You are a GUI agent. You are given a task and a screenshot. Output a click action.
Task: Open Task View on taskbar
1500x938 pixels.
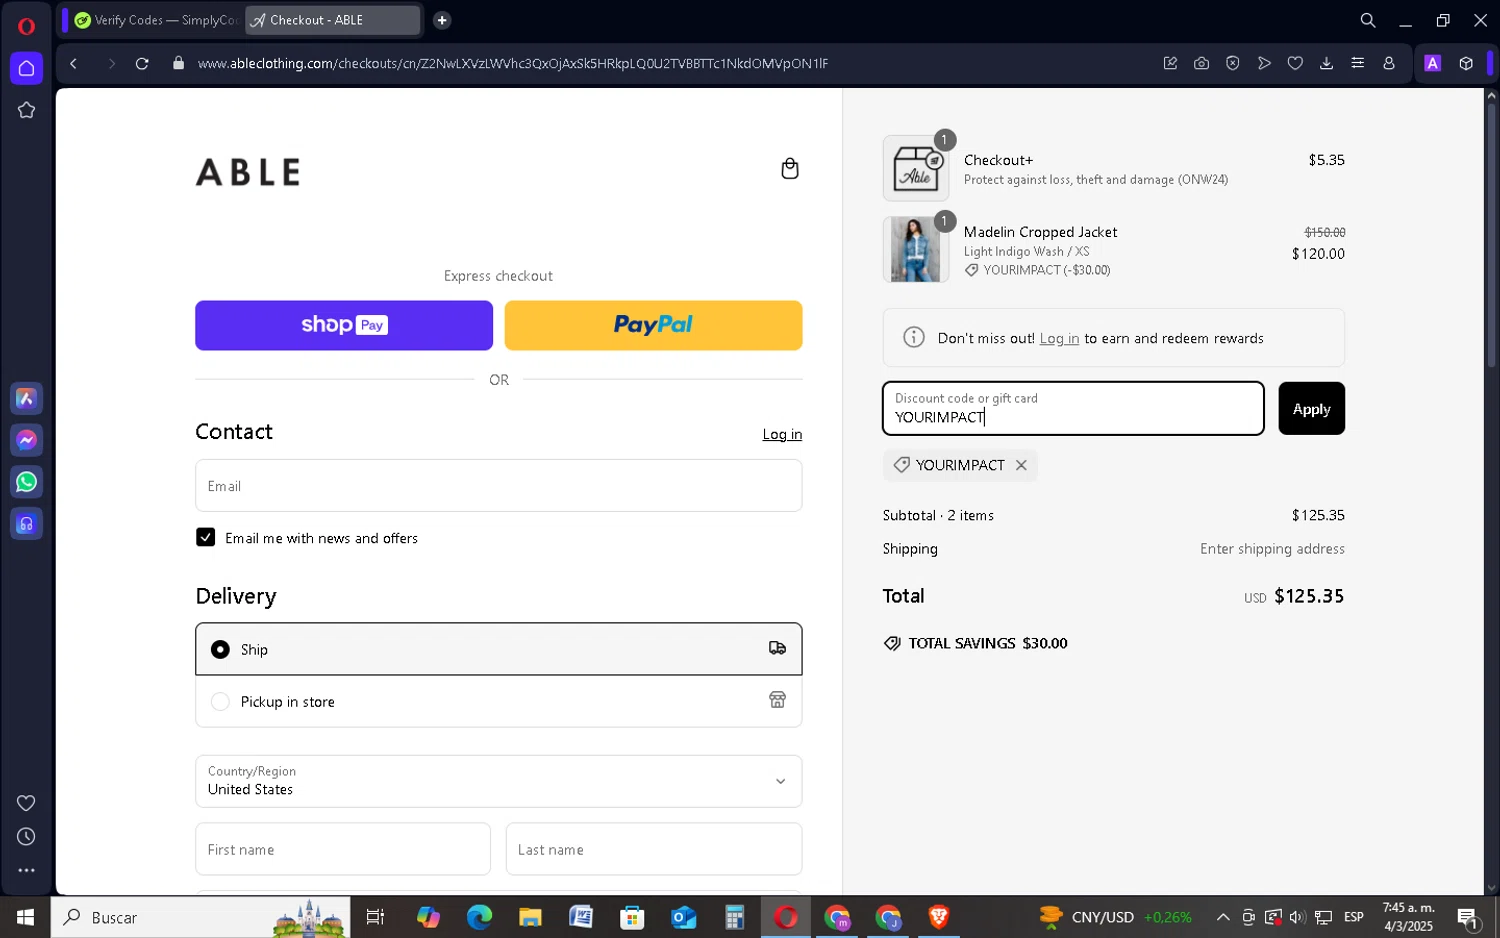tap(376, 917)
